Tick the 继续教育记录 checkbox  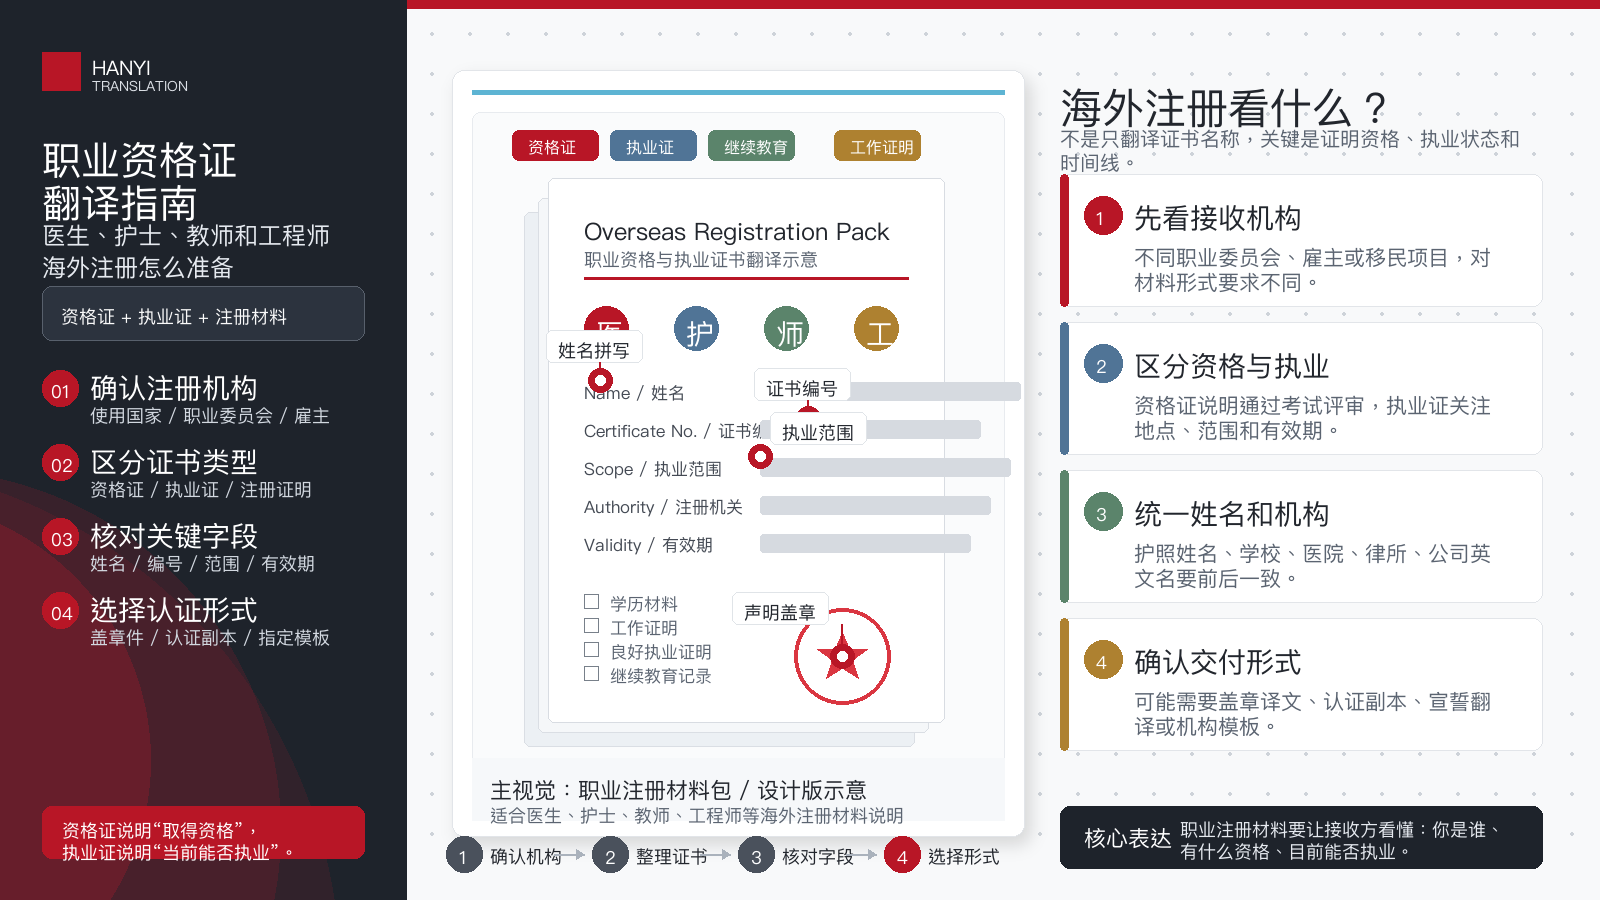click(x=592, y=674)
